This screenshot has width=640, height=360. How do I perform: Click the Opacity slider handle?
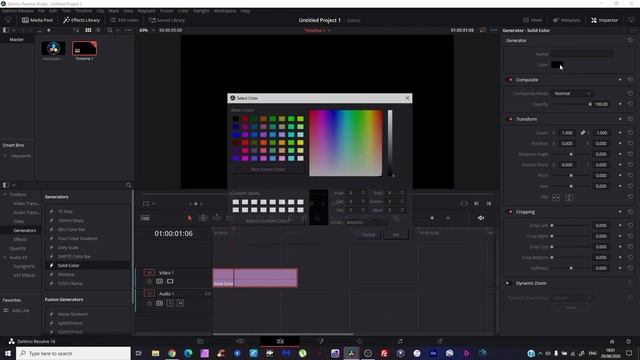(x=590, y=104)
